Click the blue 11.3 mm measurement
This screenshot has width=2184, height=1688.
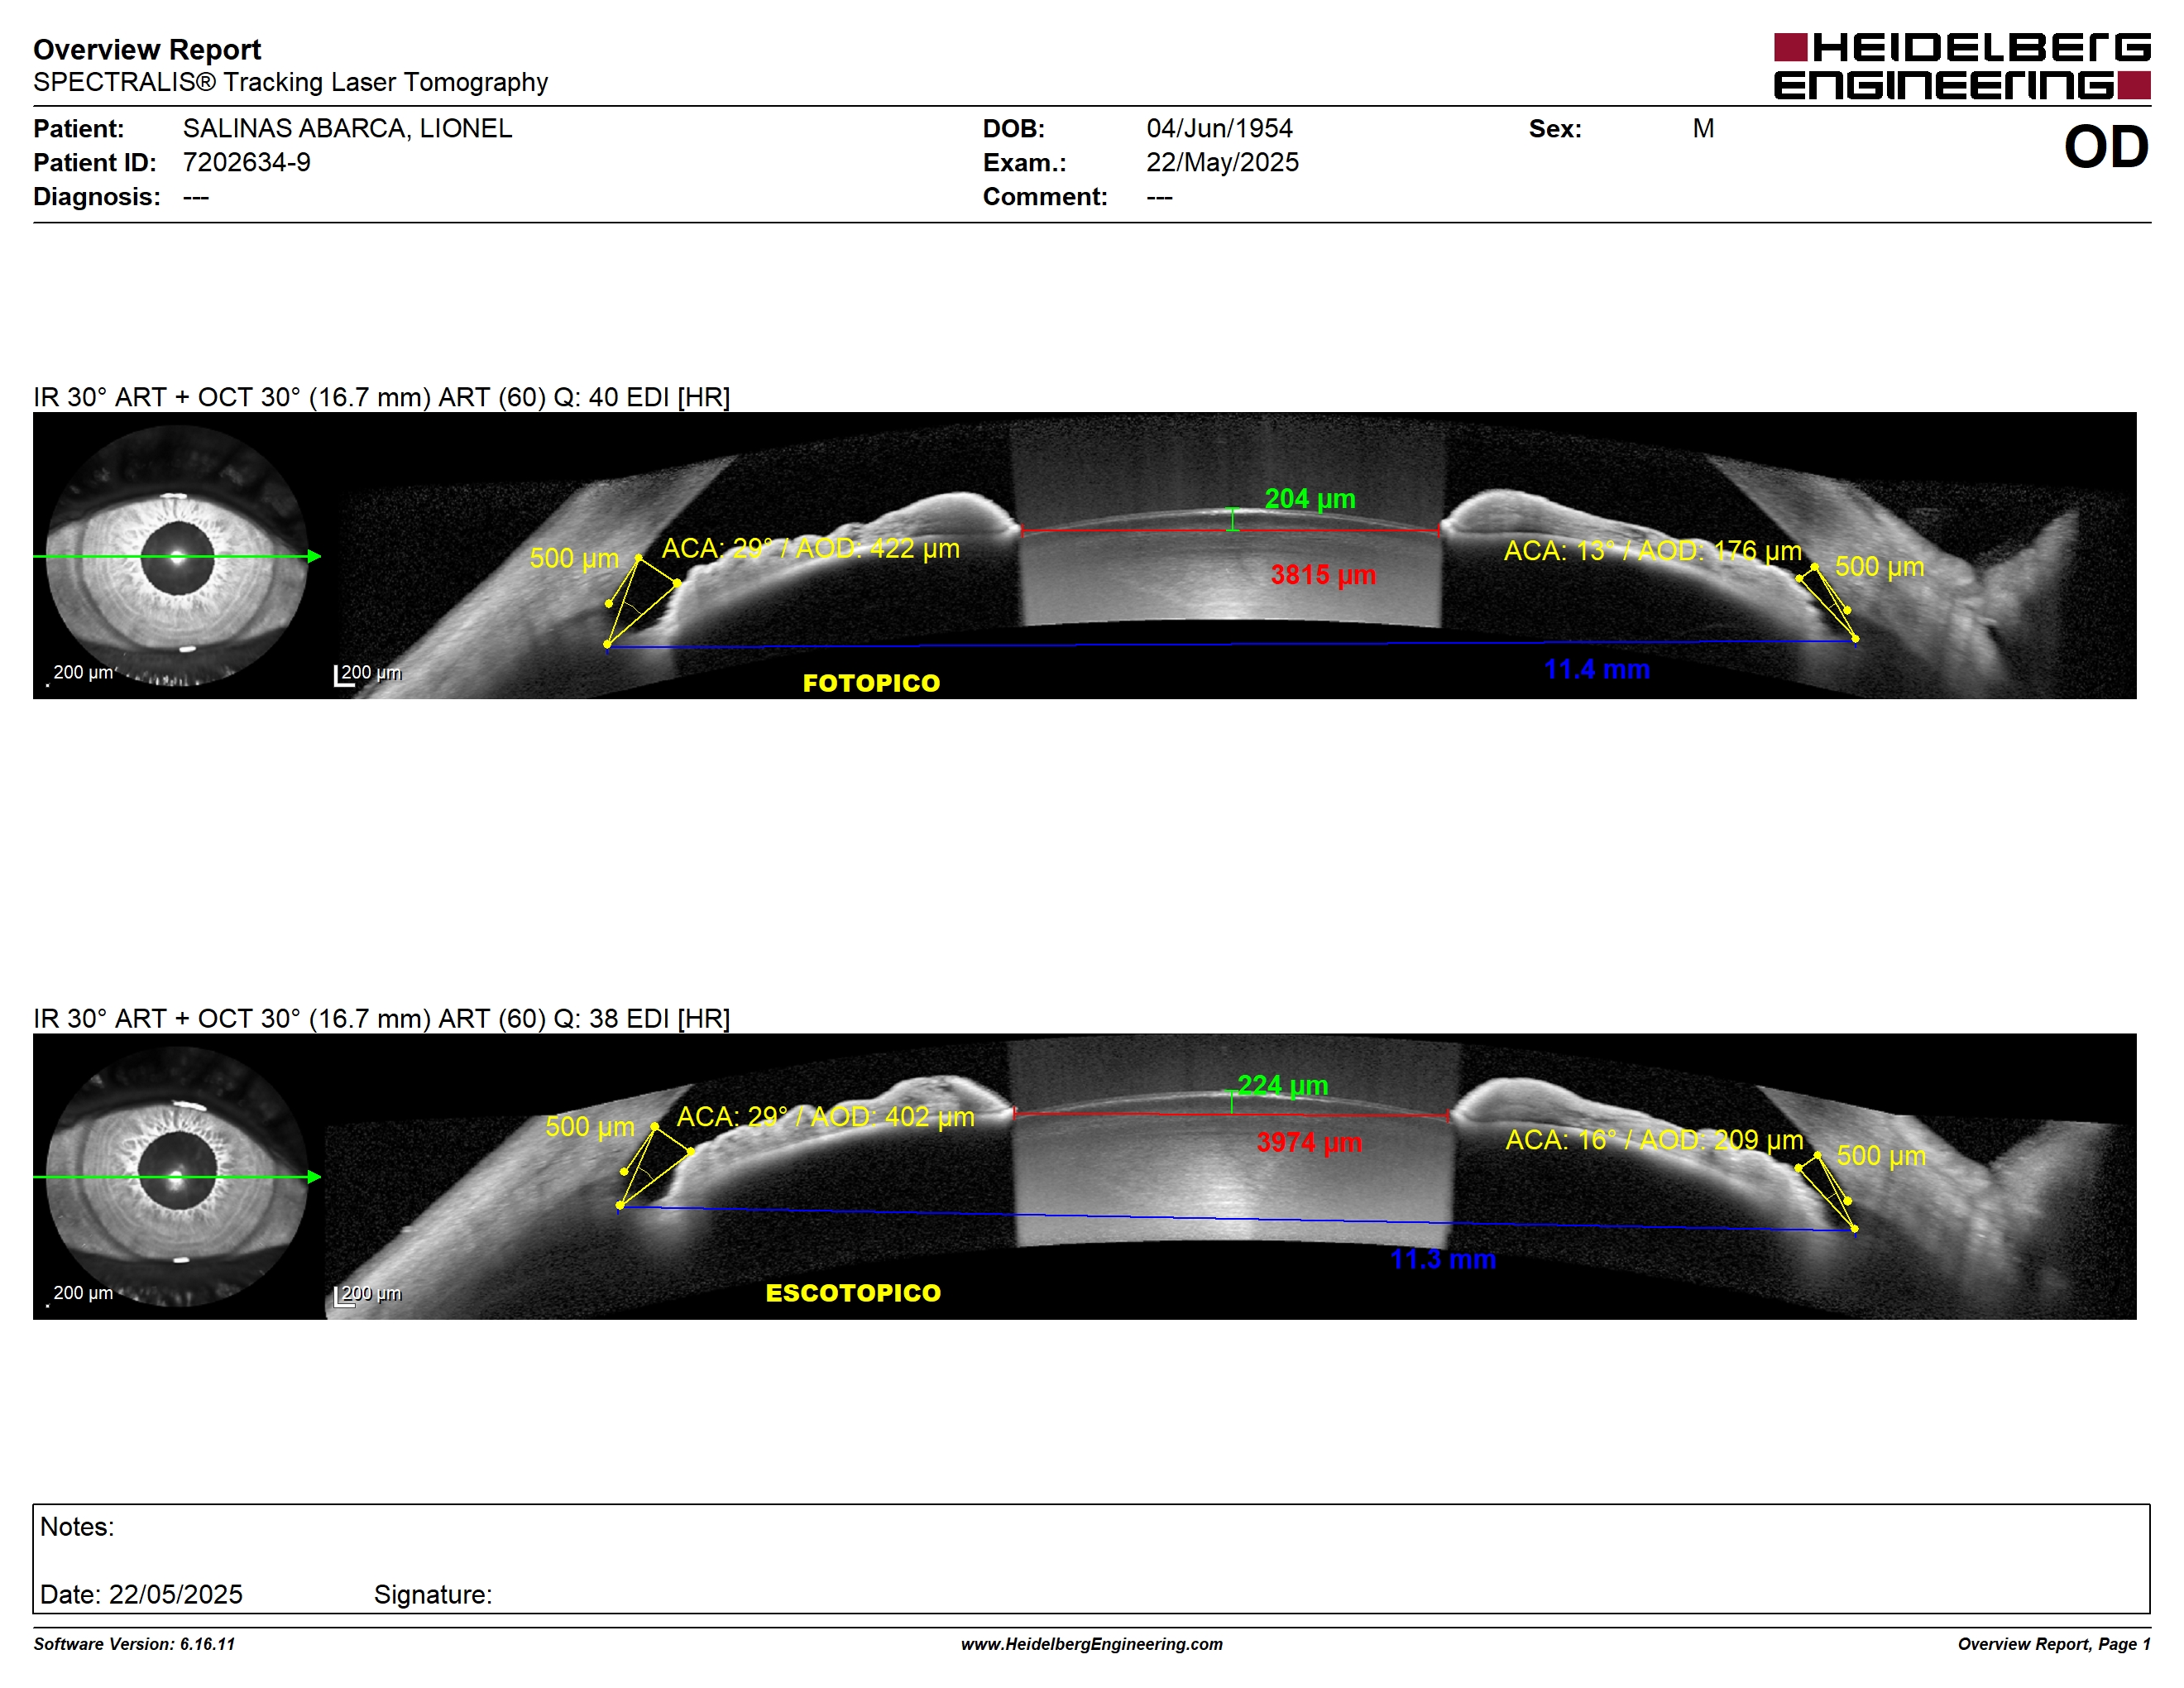(1443, 1259)
